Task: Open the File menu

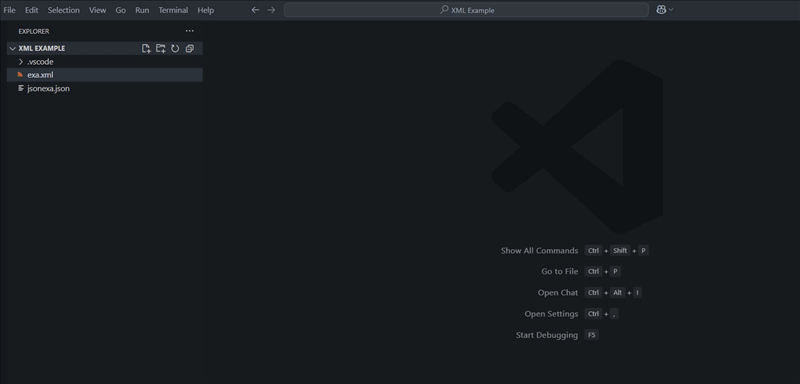Action: (9, 10)
